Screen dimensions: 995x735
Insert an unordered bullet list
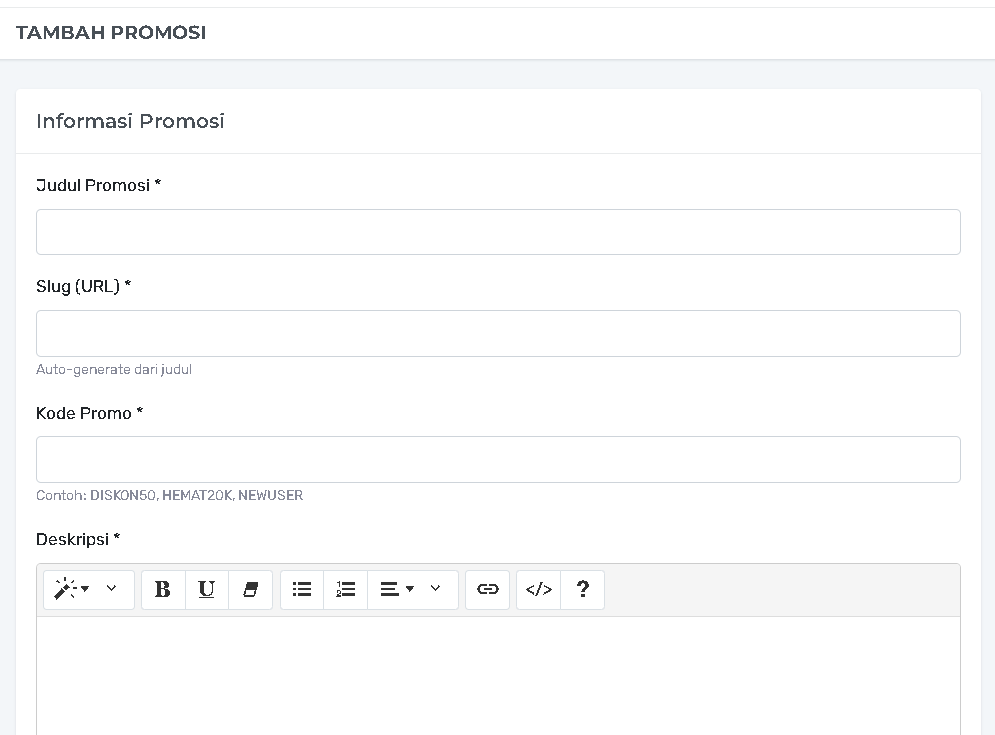302,590
